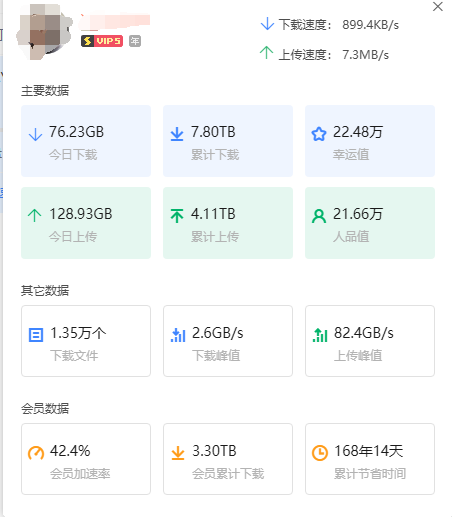452x517 pixels.
Task: Click the 累计节省时间 clock icon
Action: (320, 453)
